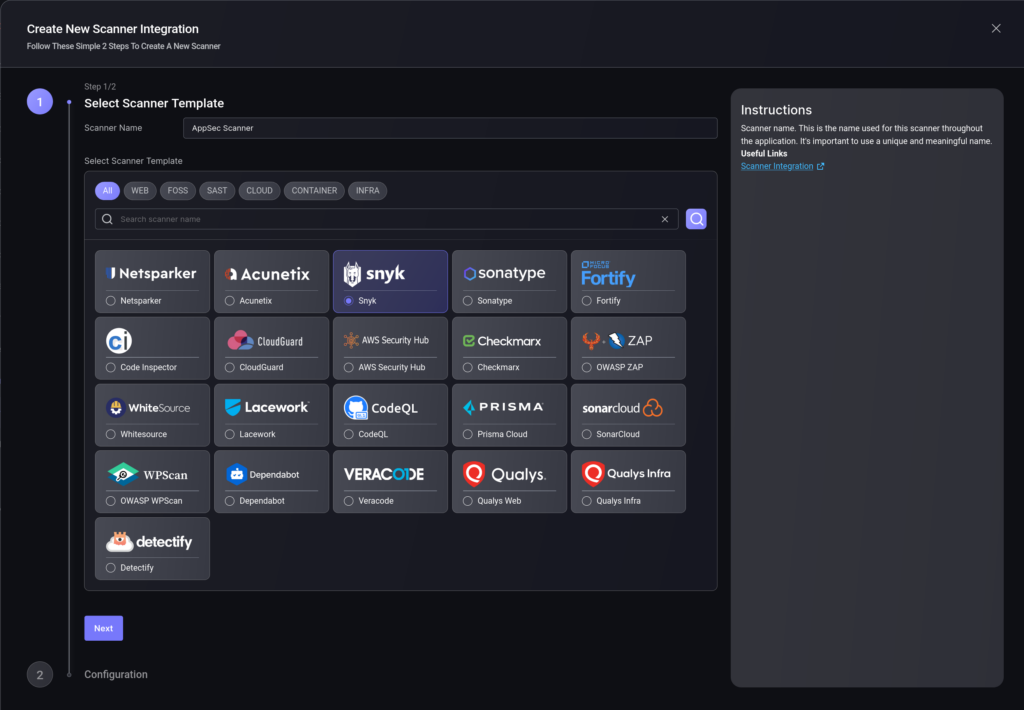Select the CloudGuard radio button
Screen dimensions: 1024x710
230,367
